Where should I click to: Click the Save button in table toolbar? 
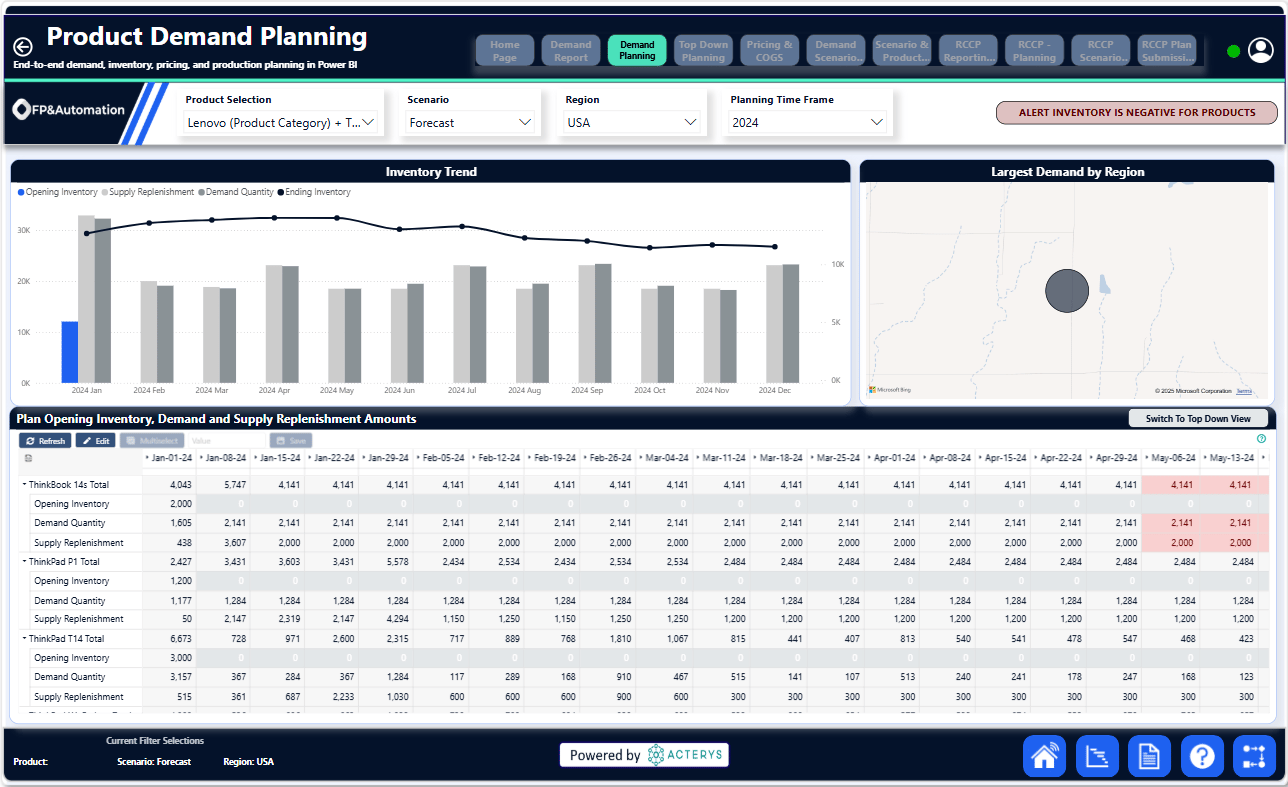coord(291,440)
